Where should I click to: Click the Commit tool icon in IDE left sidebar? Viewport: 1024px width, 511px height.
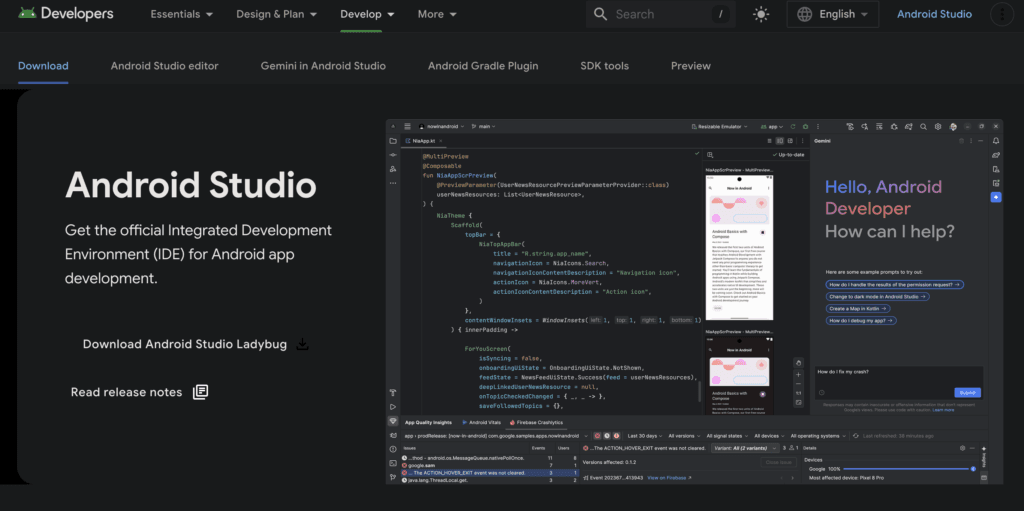tap(393, 155)
